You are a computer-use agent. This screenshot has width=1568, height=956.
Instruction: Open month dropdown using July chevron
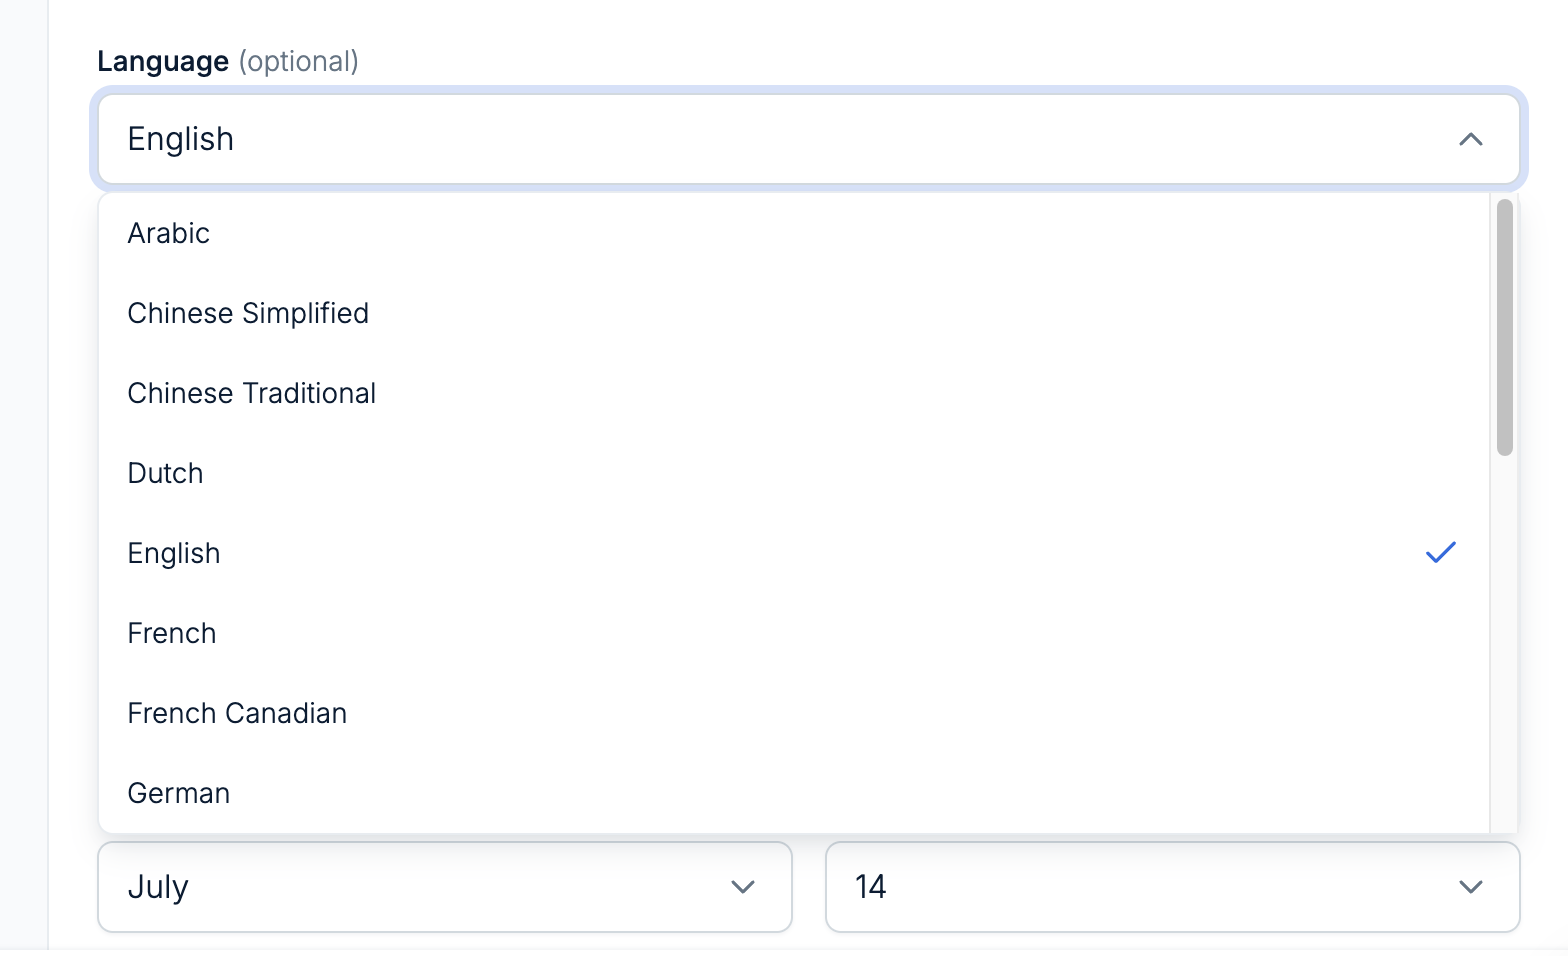pos(742,887)
